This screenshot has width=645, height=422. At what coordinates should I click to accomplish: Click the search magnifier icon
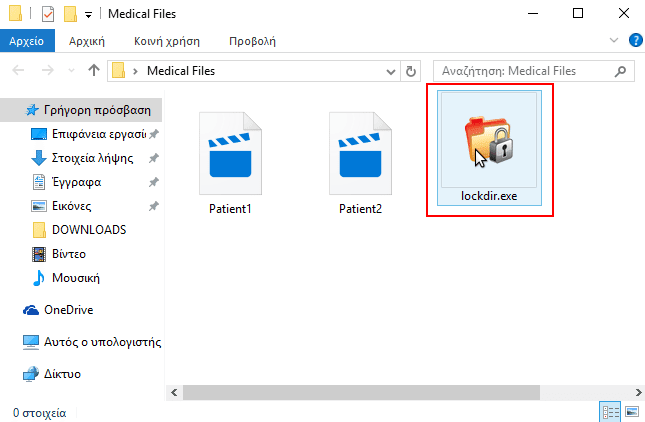click(x=620, y=71)
